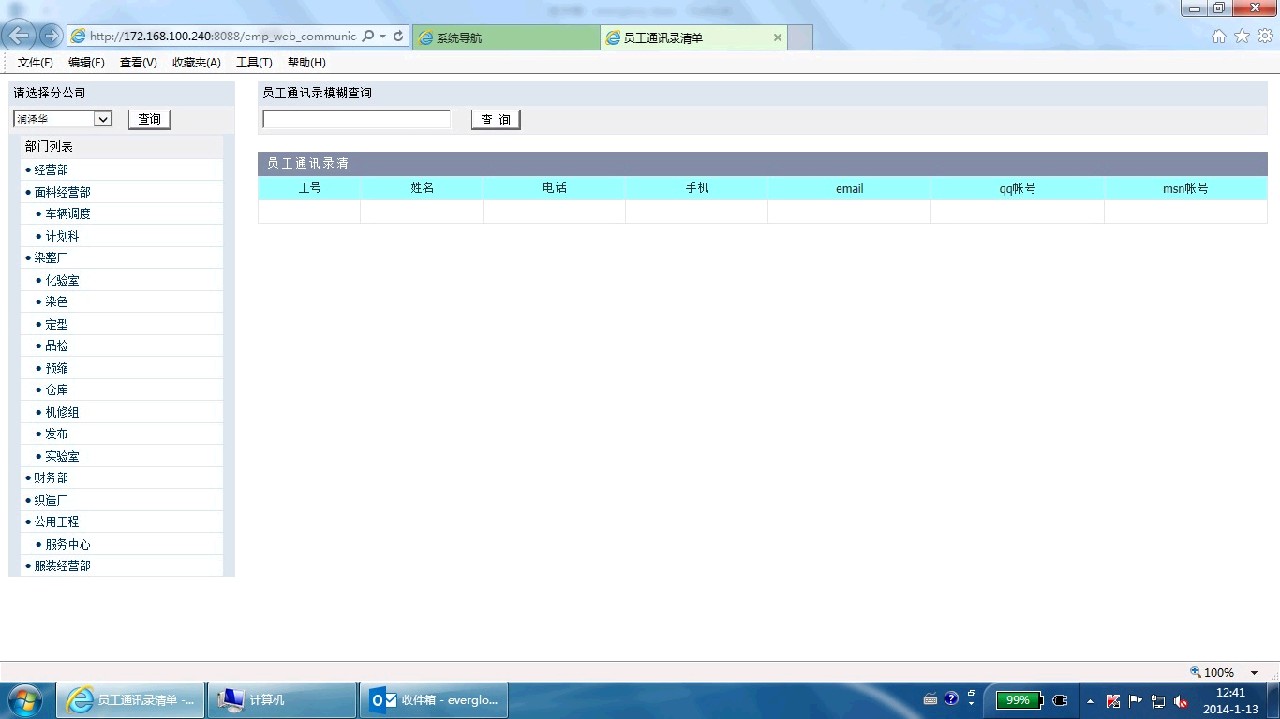Screen dimensions: 1280x719
Task: Open the Favorites star icon
Action: (1242, 36)
